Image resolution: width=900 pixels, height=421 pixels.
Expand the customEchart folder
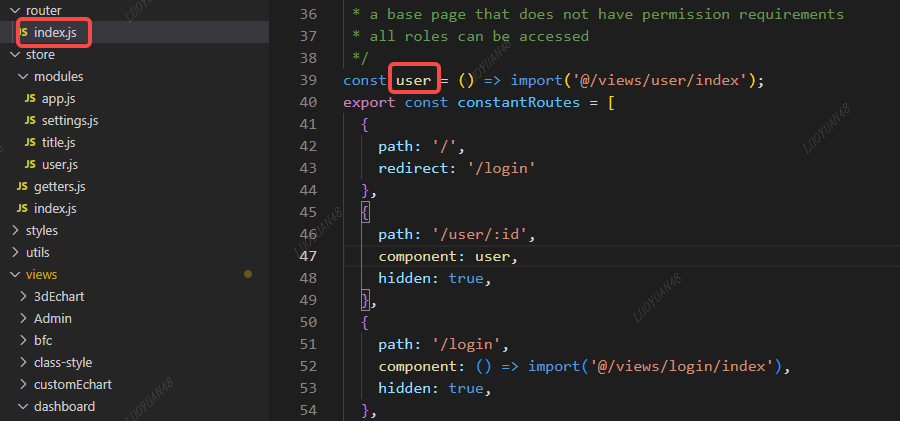coord(22,385)
